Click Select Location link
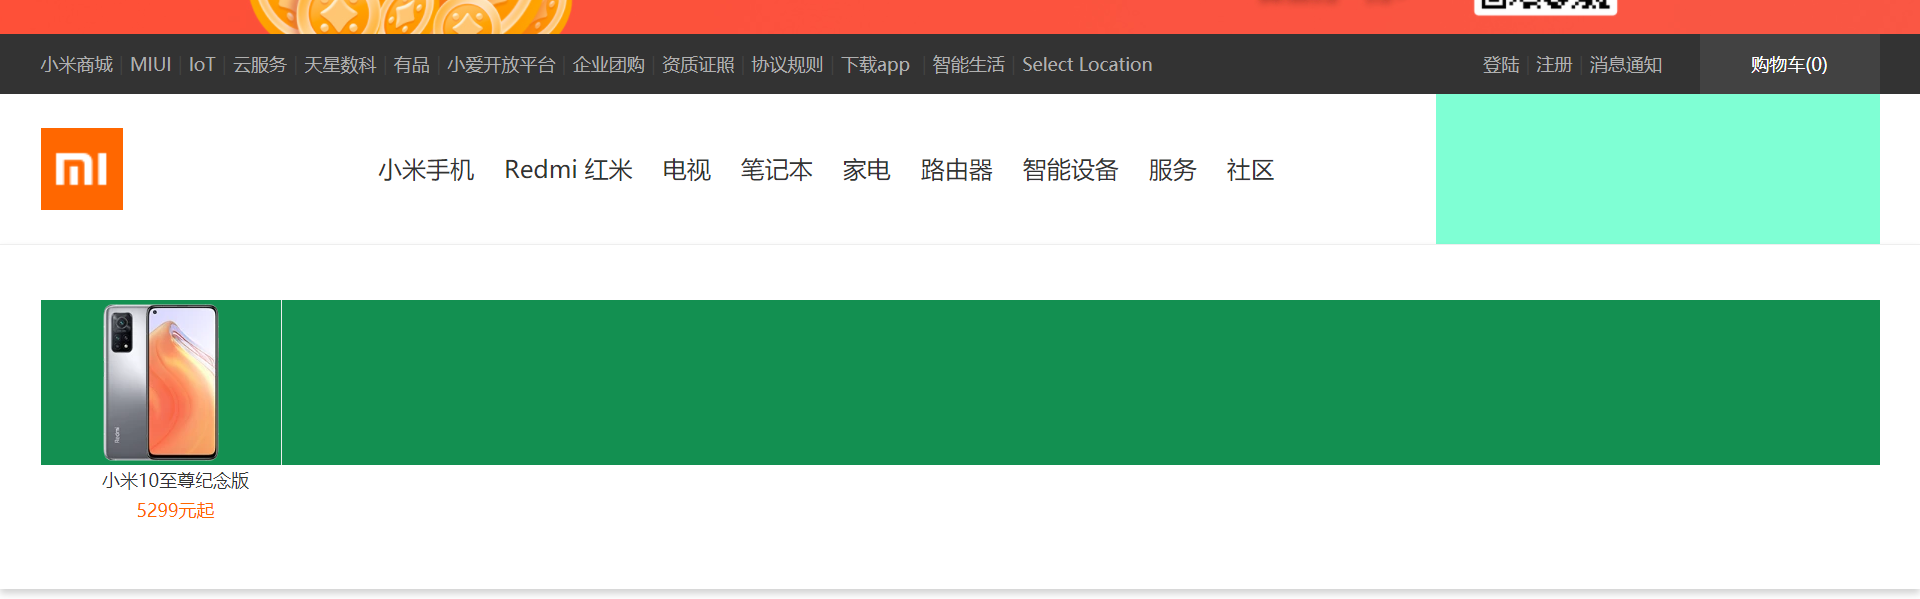 click(1087, 65)
